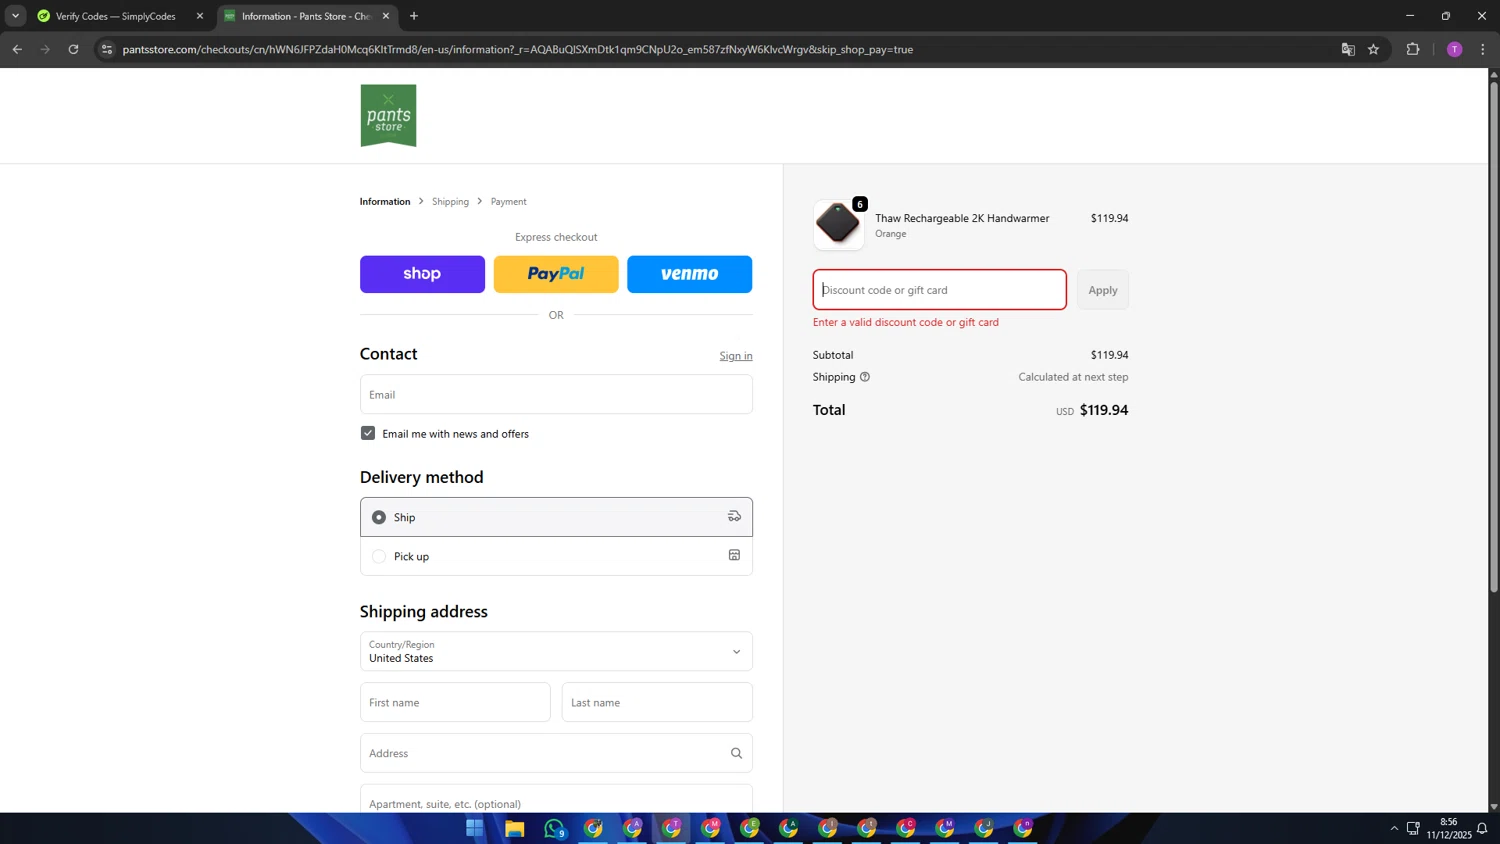Focus the Last name field
The width and height of the screenshot is (1500, 844).
point(657,702)
